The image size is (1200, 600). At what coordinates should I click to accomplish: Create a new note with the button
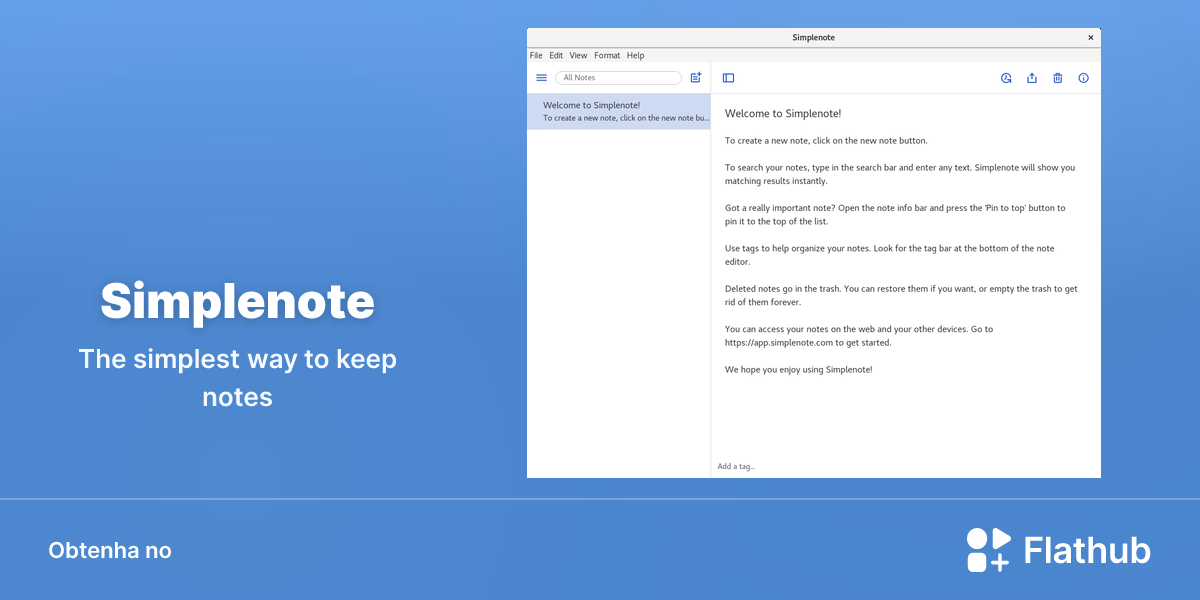click(696, 78)
